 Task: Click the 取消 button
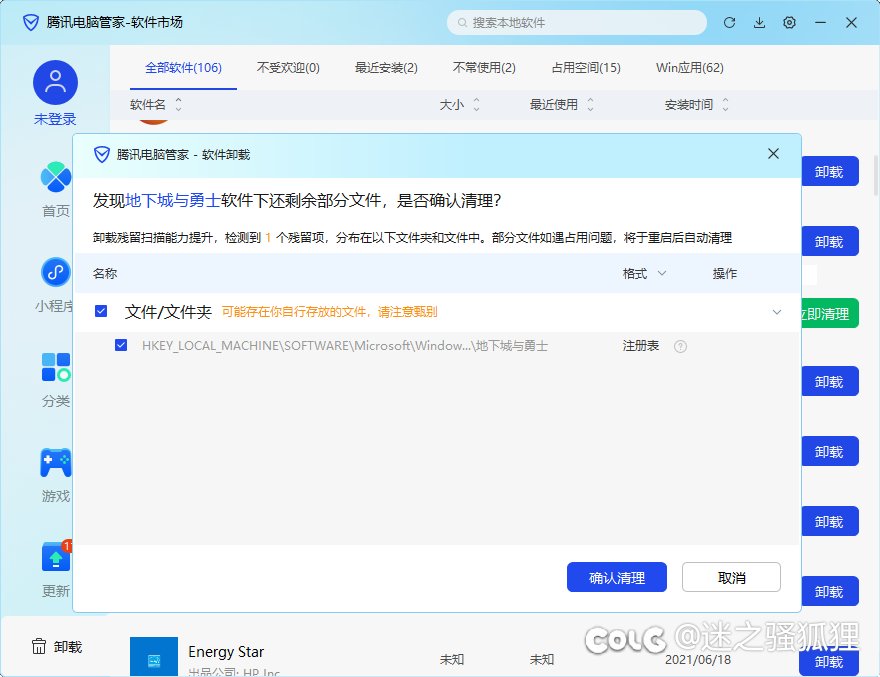coord(731,577)
